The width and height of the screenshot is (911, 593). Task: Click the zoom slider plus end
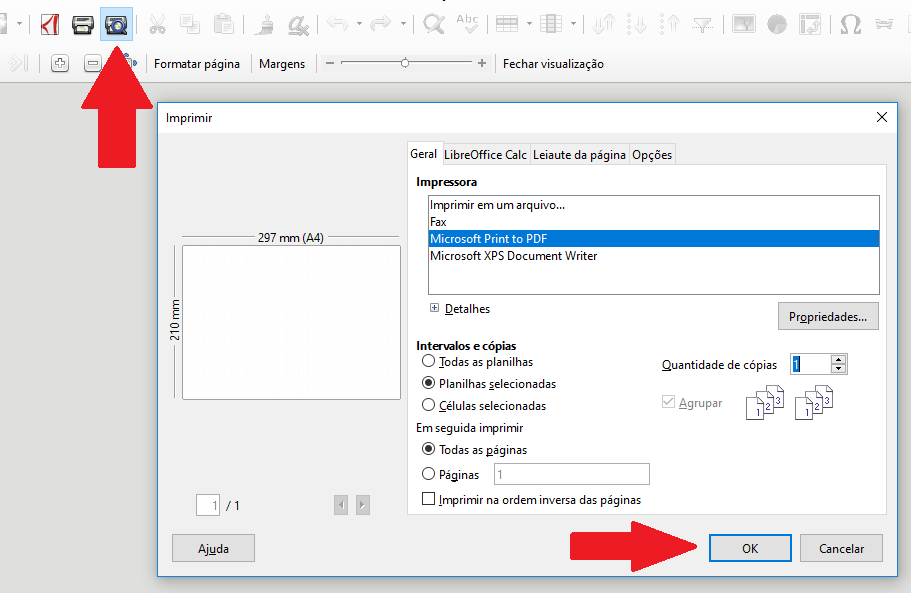(482, 63)
